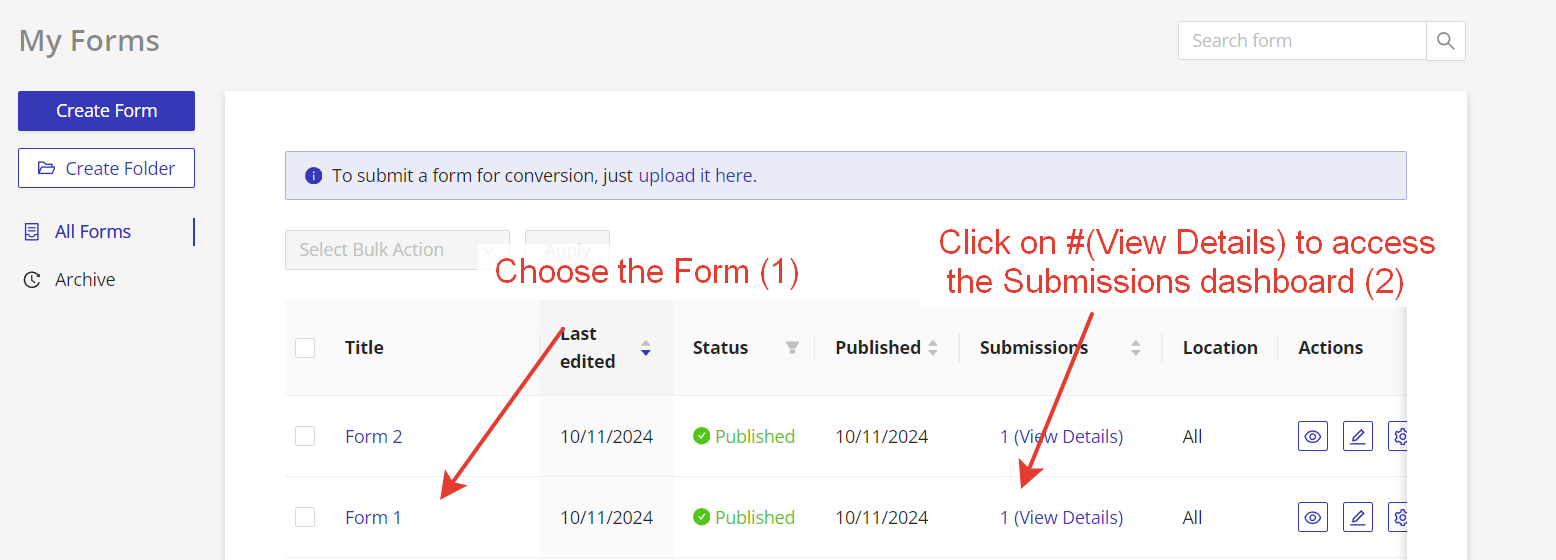The height and width of the screenshot is (560, 1556).
Task: Edit Form 1 using pencil icon
Action: [x=1357, y=517]
